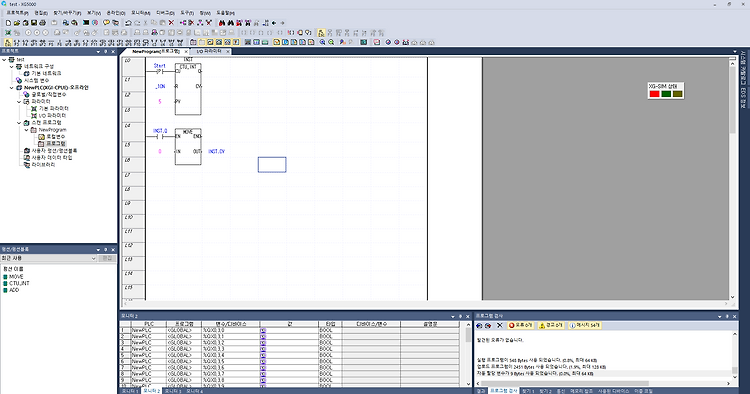Collapse the NewProgram tree node
The width and height of the screenshot is (750, 394).
tap(26, 130)
